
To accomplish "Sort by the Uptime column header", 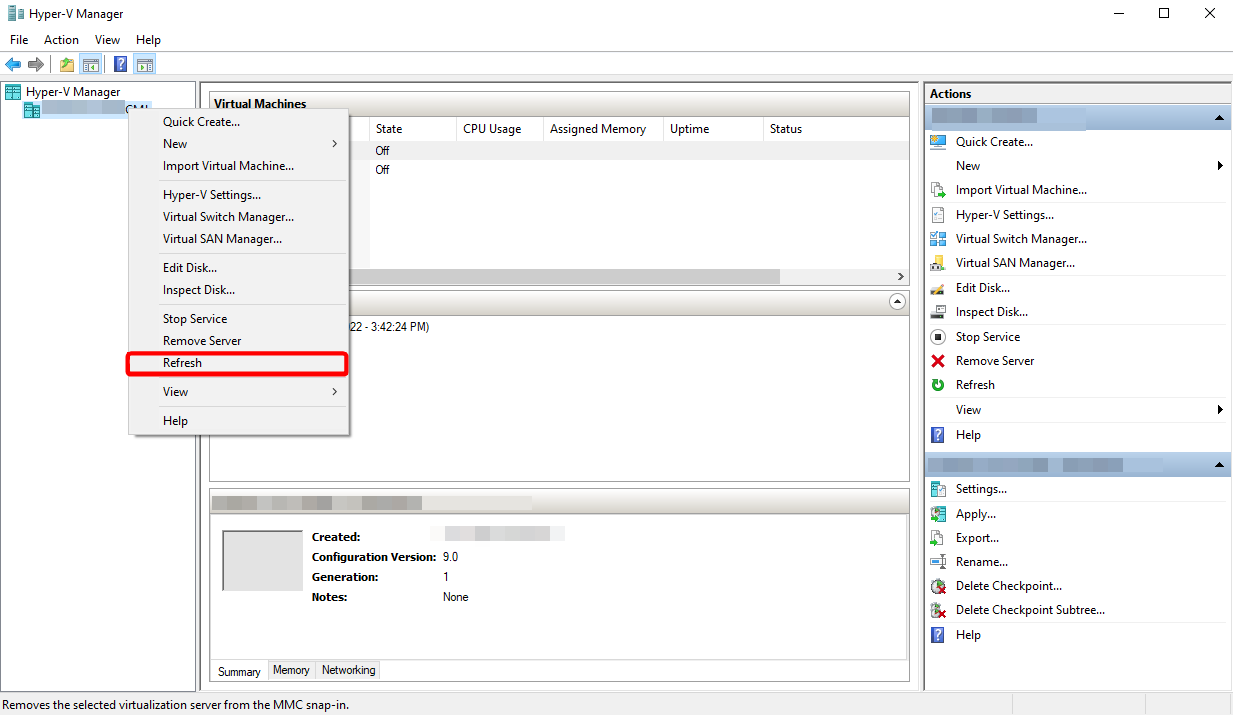I will pyautogui.click(x=713, y=129).
